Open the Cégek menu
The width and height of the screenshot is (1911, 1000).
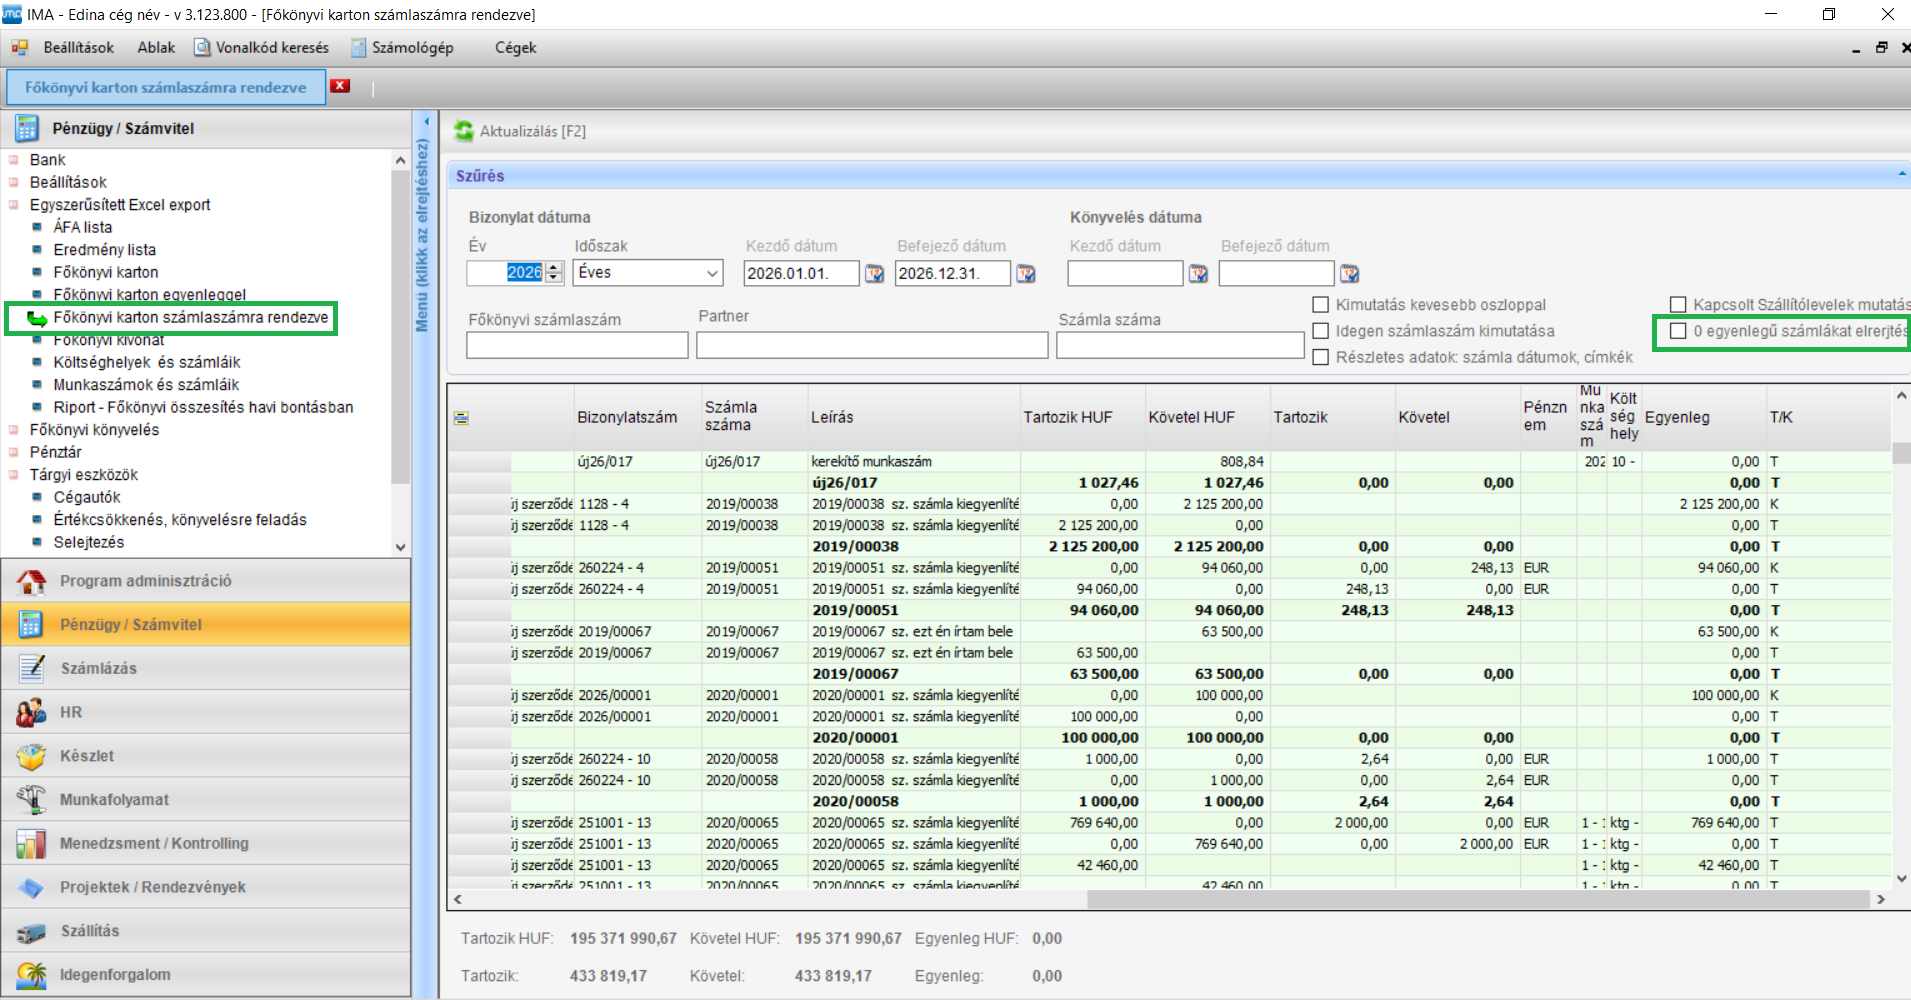[515, 48]
